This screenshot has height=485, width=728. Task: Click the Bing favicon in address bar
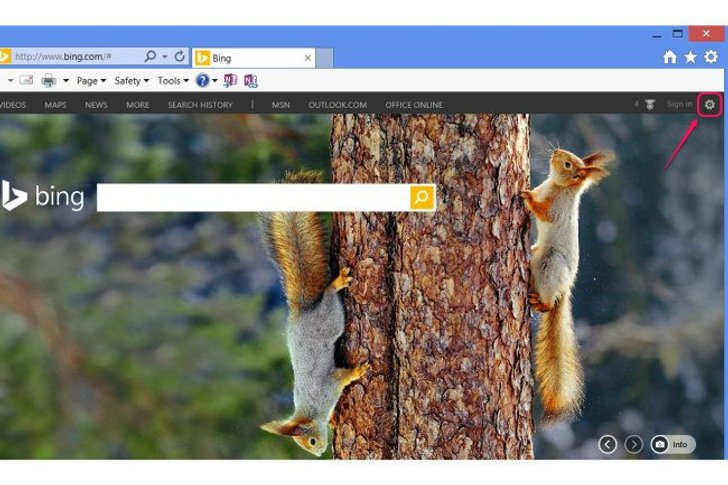(5, 56)
